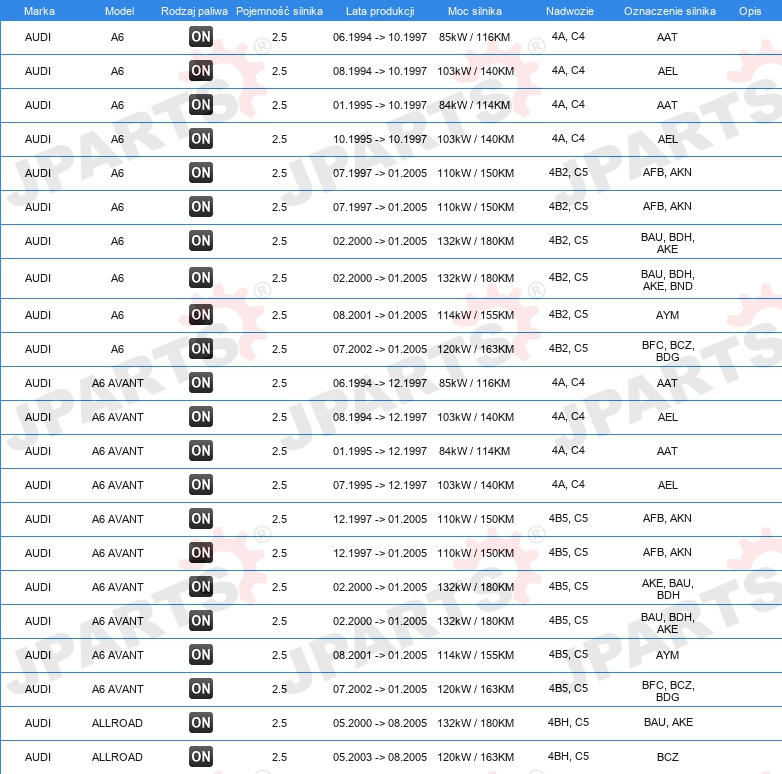This screenshot has width=782, height=774.
Task: Select AYM engine code in A6 AVANT row
Action: click(667, 655)
